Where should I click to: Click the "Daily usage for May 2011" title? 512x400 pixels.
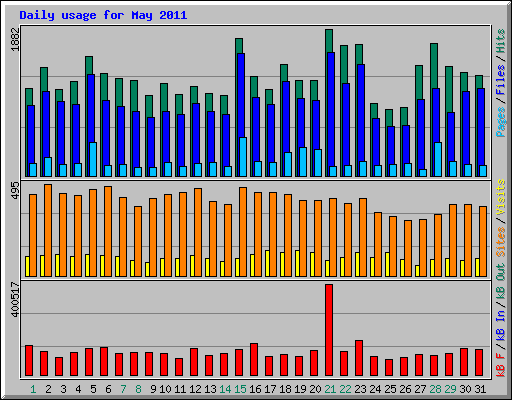point(103,15)
